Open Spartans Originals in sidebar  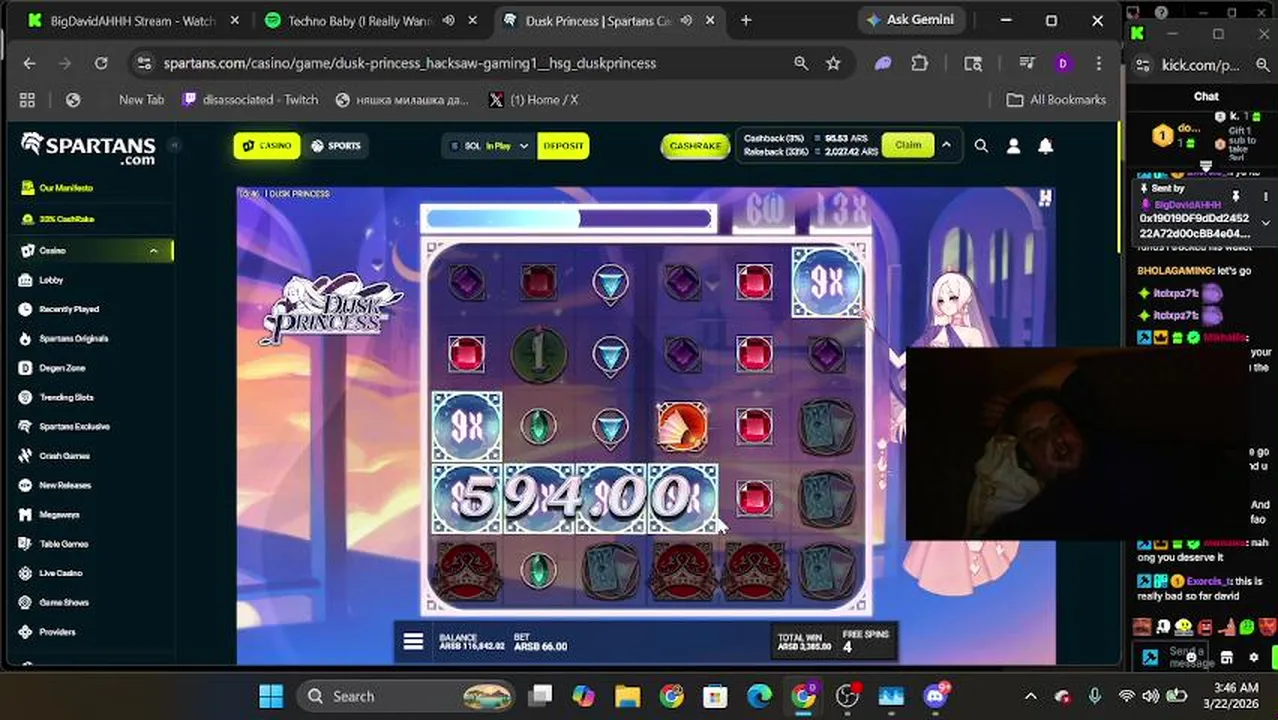click(73, 338)
